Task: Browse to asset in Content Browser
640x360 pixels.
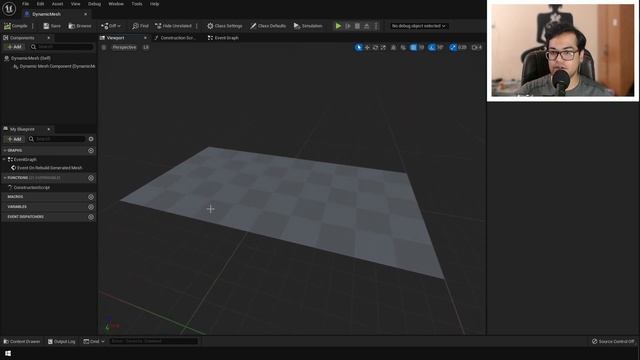Action: coord(80,26)
